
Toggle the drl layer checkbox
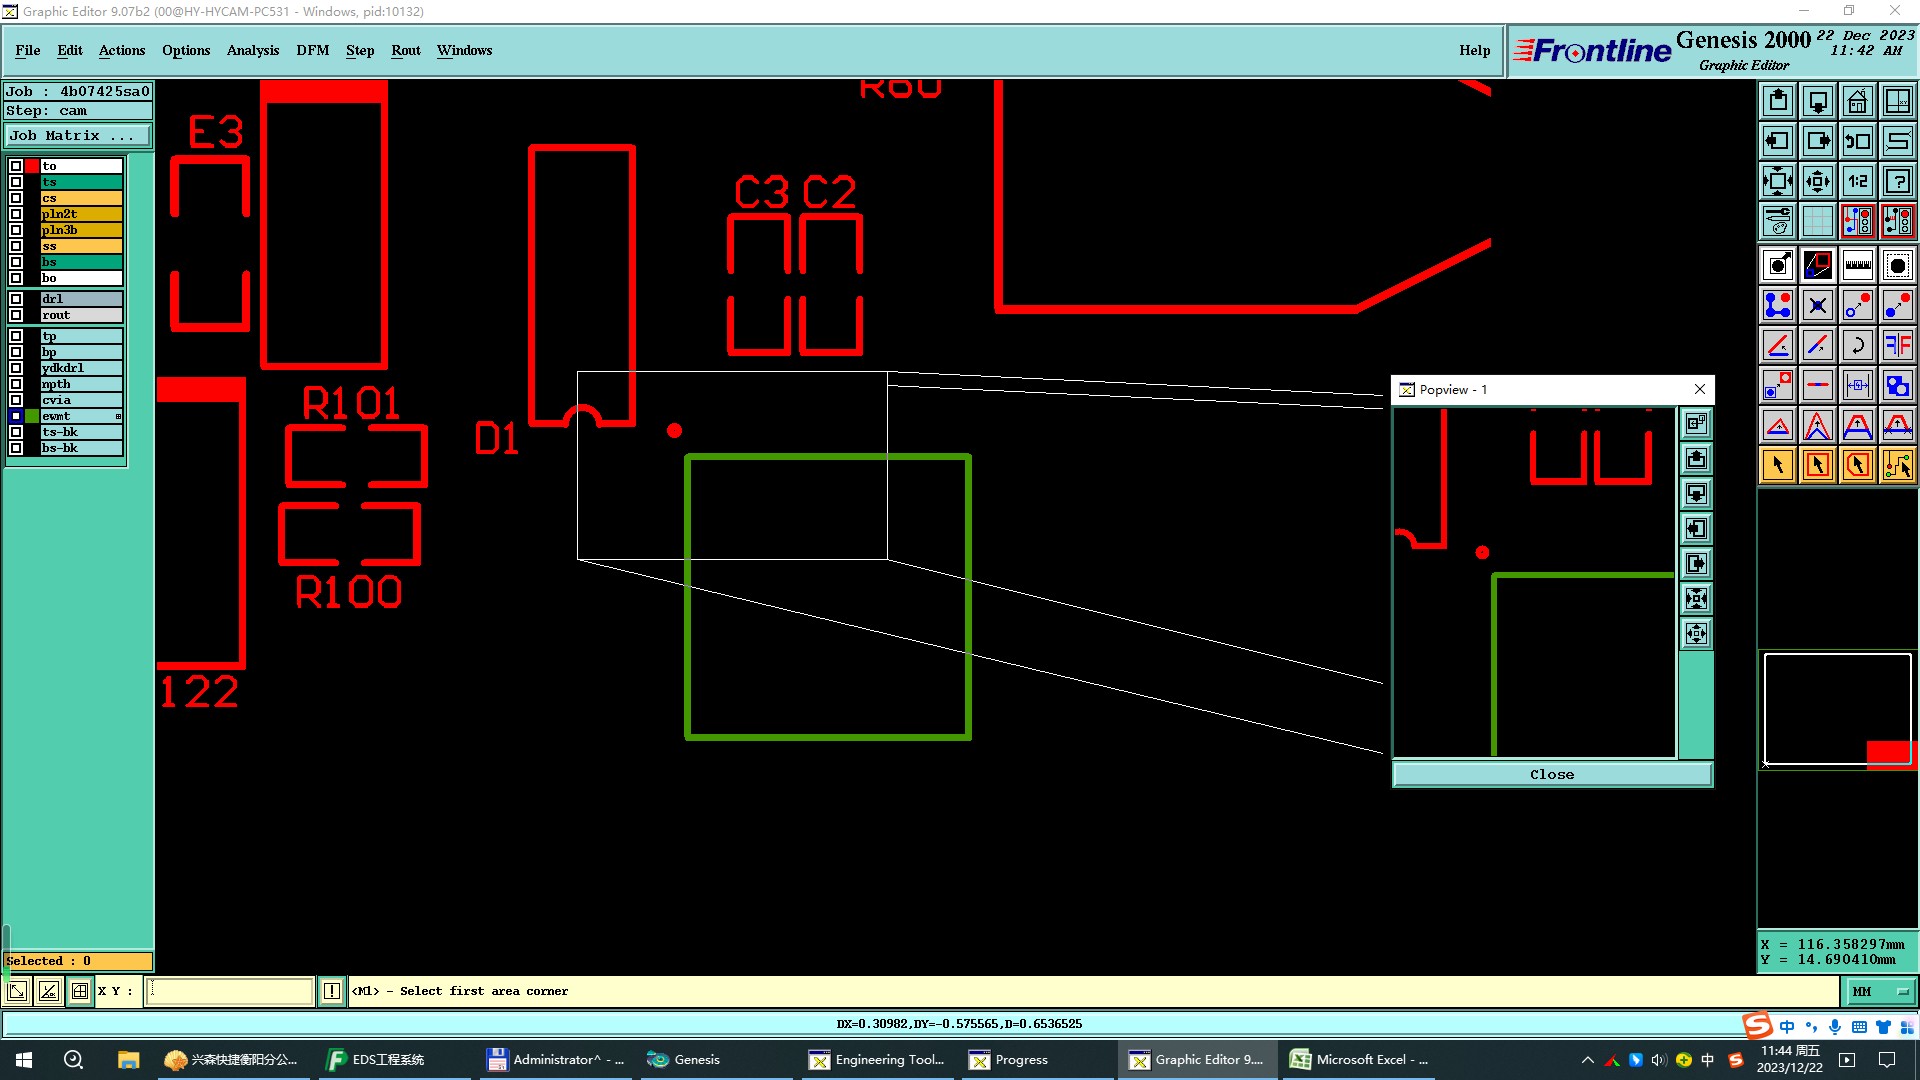click(16, 299)
